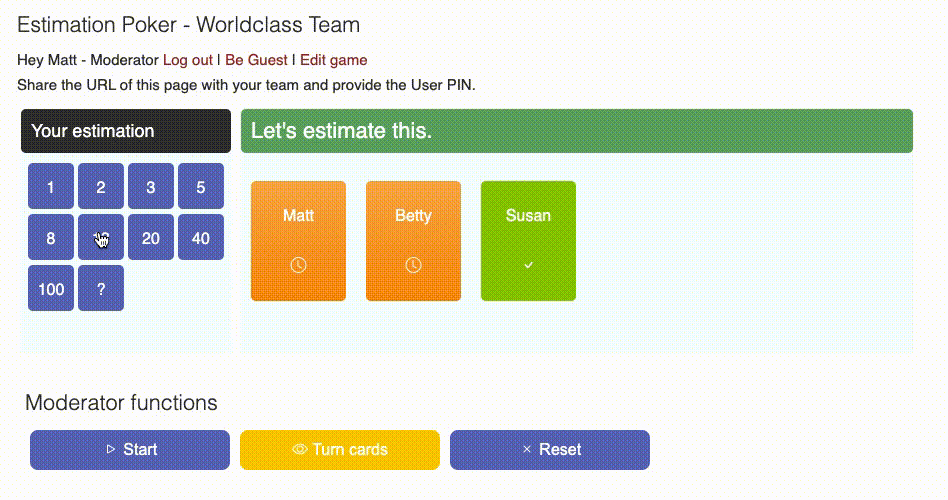Select estimation card 5
Screen dimensions: 948x500
tap(201, 187)
